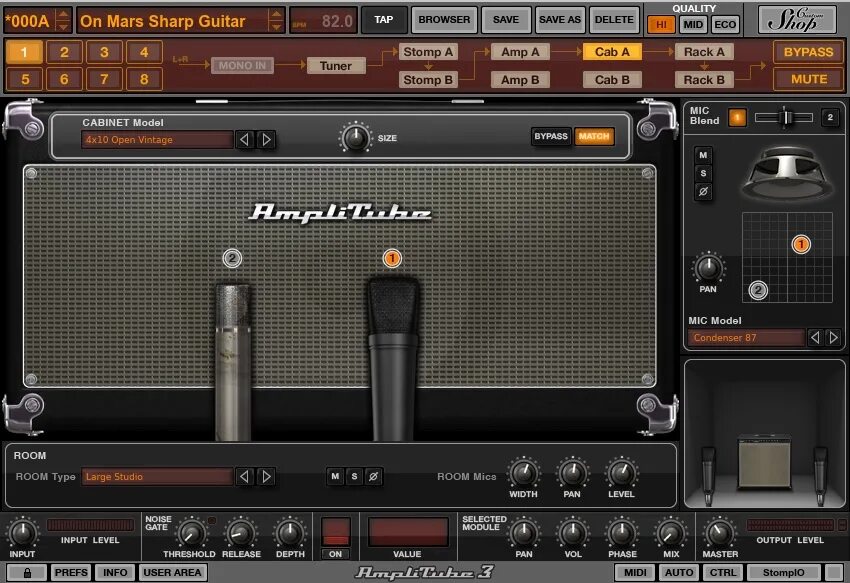Open PREFS settings
Screen dimensions: 850x583
point(71,572)
